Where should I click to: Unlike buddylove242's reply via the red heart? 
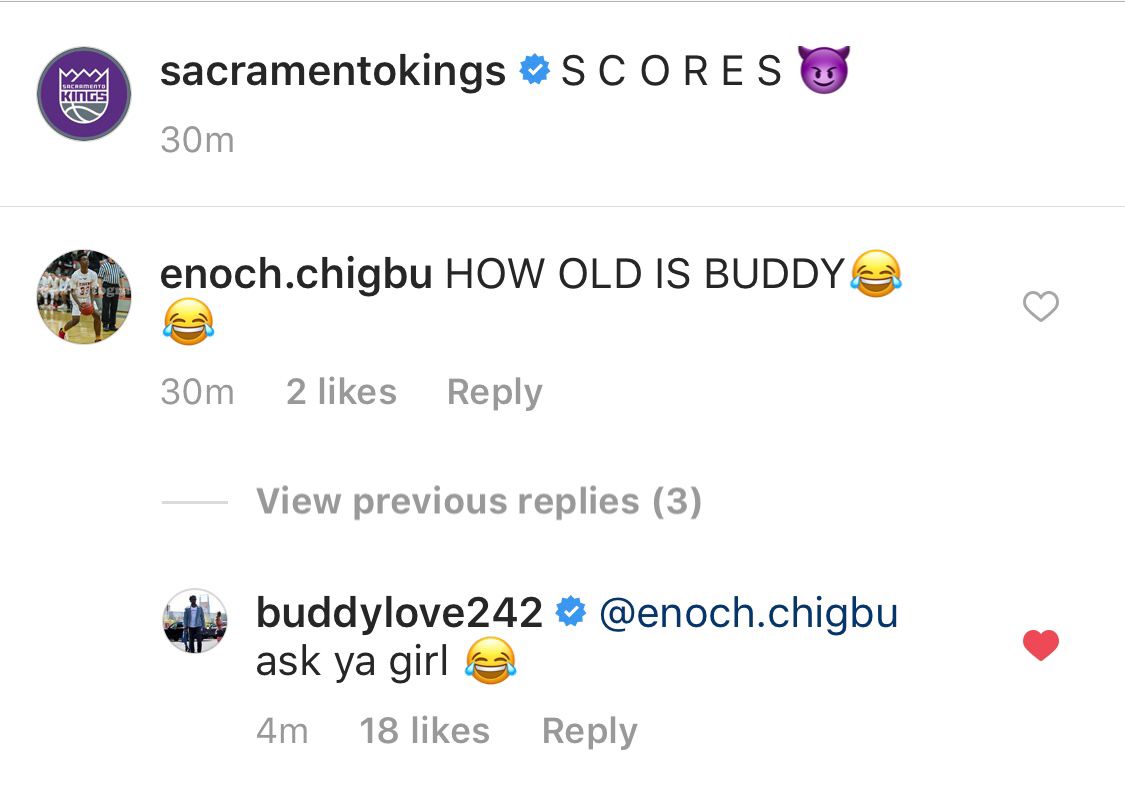(x=1041, y=645)
